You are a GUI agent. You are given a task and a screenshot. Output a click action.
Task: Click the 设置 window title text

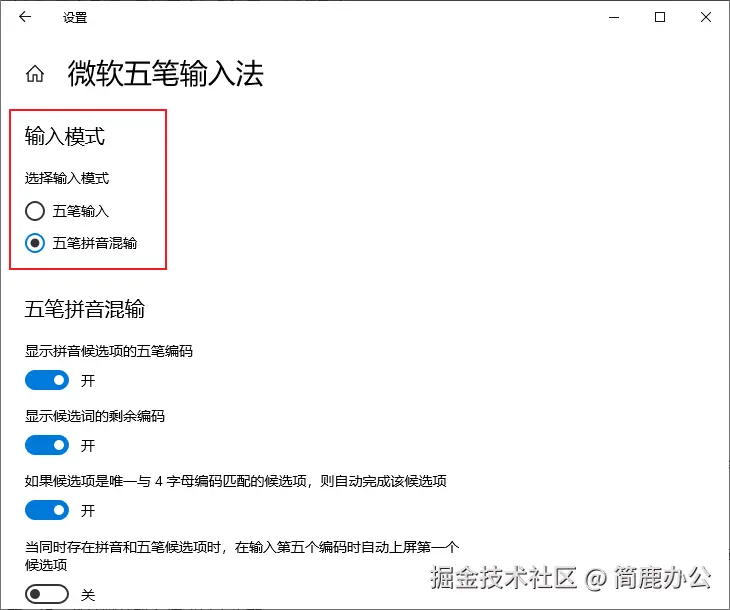tap(75, 18)
